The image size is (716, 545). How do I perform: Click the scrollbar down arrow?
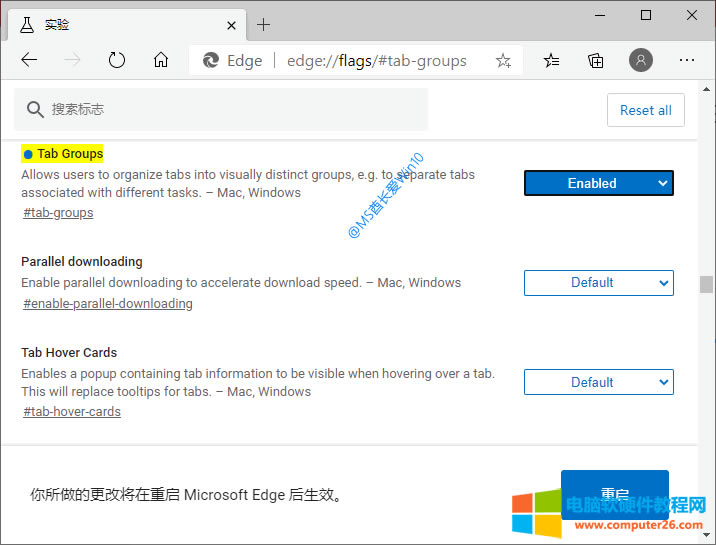pyautogui.click(x=706, y=534)
